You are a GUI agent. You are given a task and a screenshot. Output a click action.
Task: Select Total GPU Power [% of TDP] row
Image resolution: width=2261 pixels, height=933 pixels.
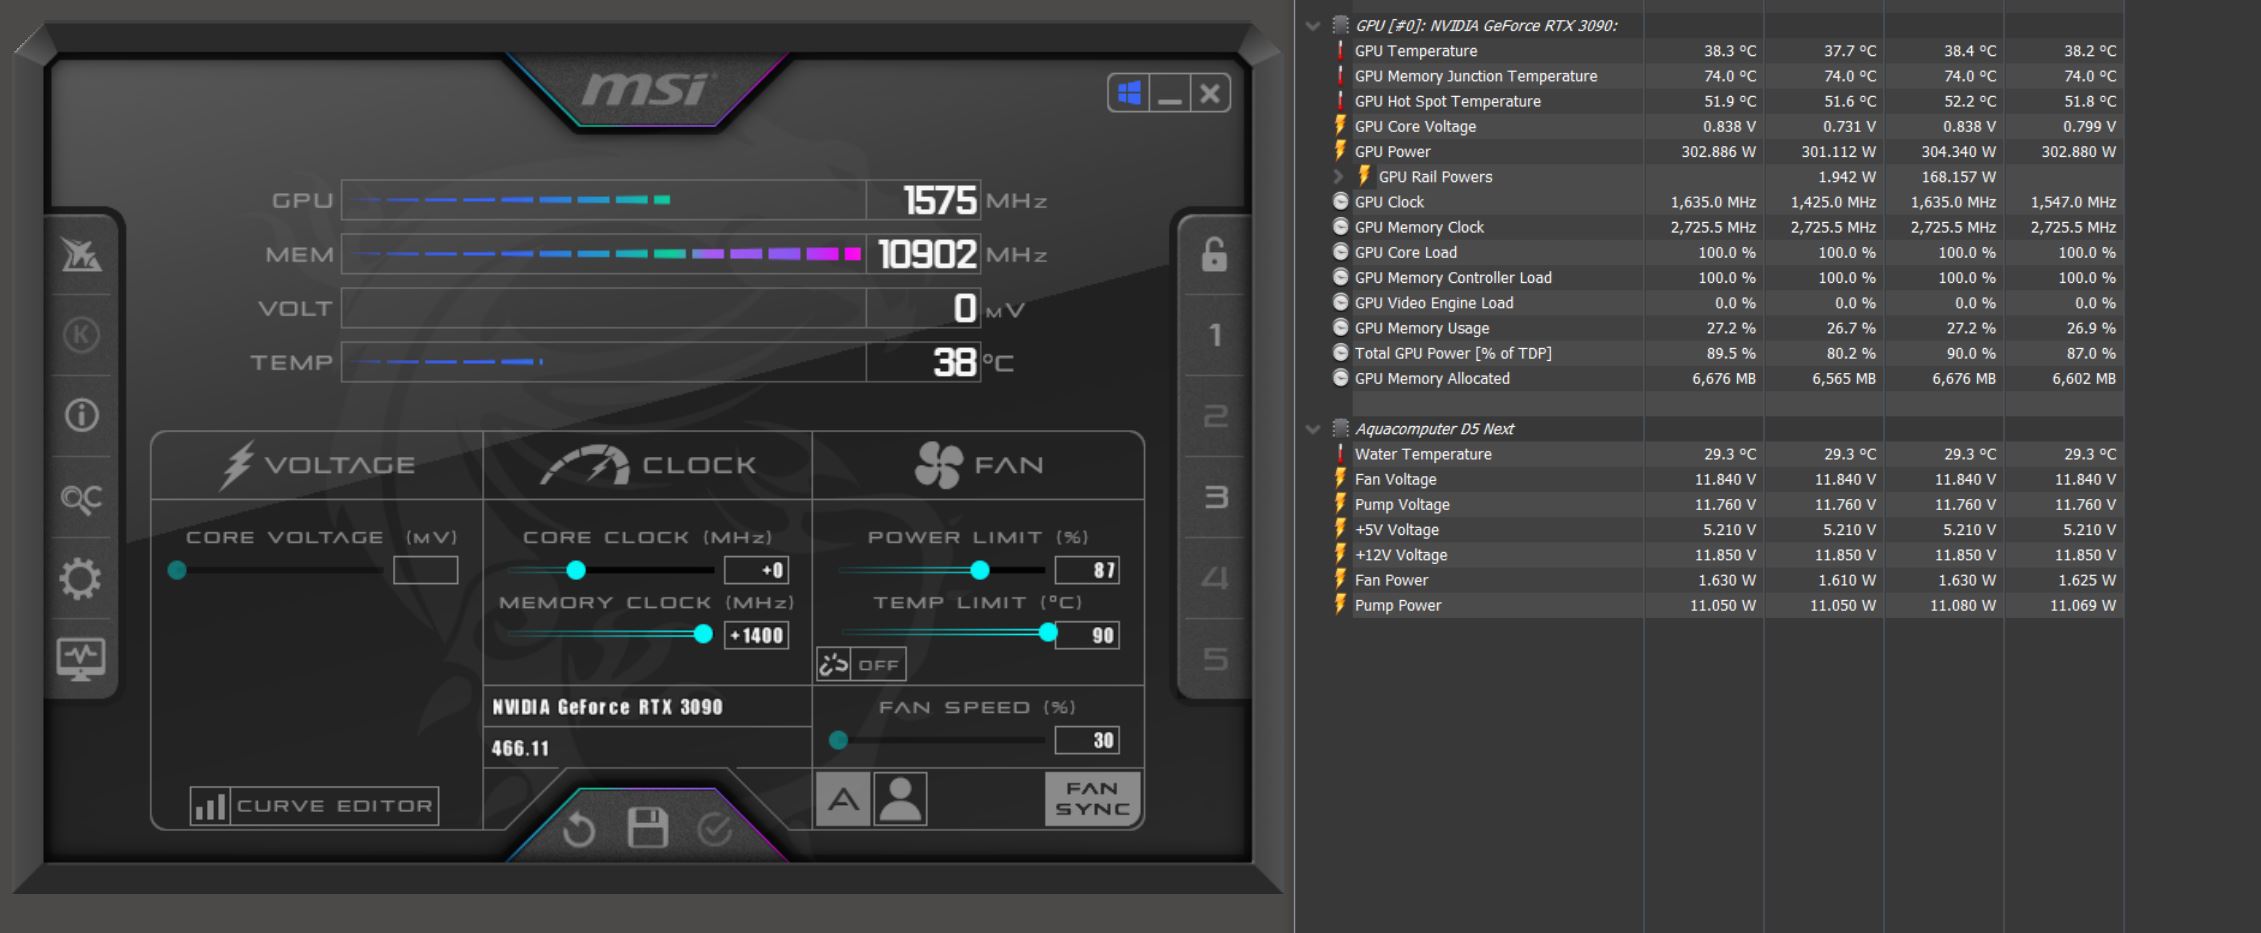pyautogui.click(x=1727, y=353)
